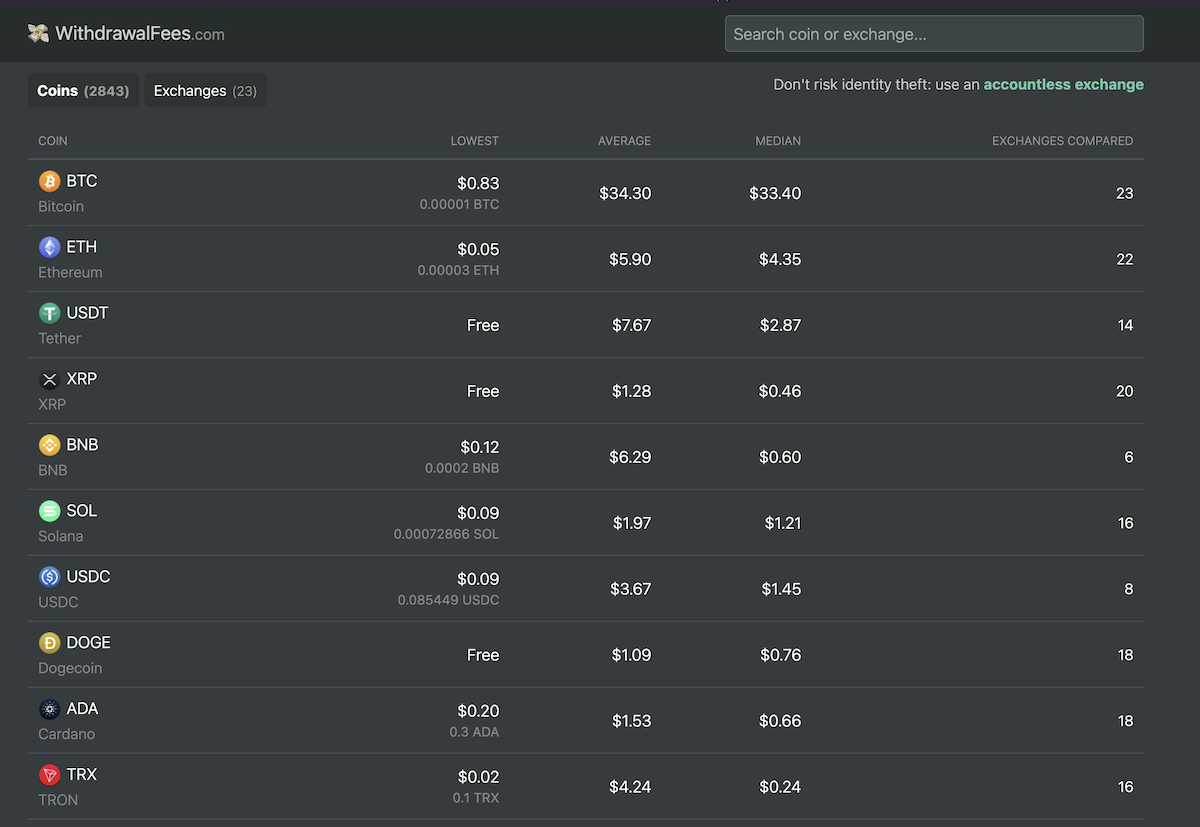The width and height of the screenshot is (1200, 827).
Task: Click the "0.3 ADA" fee amount
Action: point(474,732)
